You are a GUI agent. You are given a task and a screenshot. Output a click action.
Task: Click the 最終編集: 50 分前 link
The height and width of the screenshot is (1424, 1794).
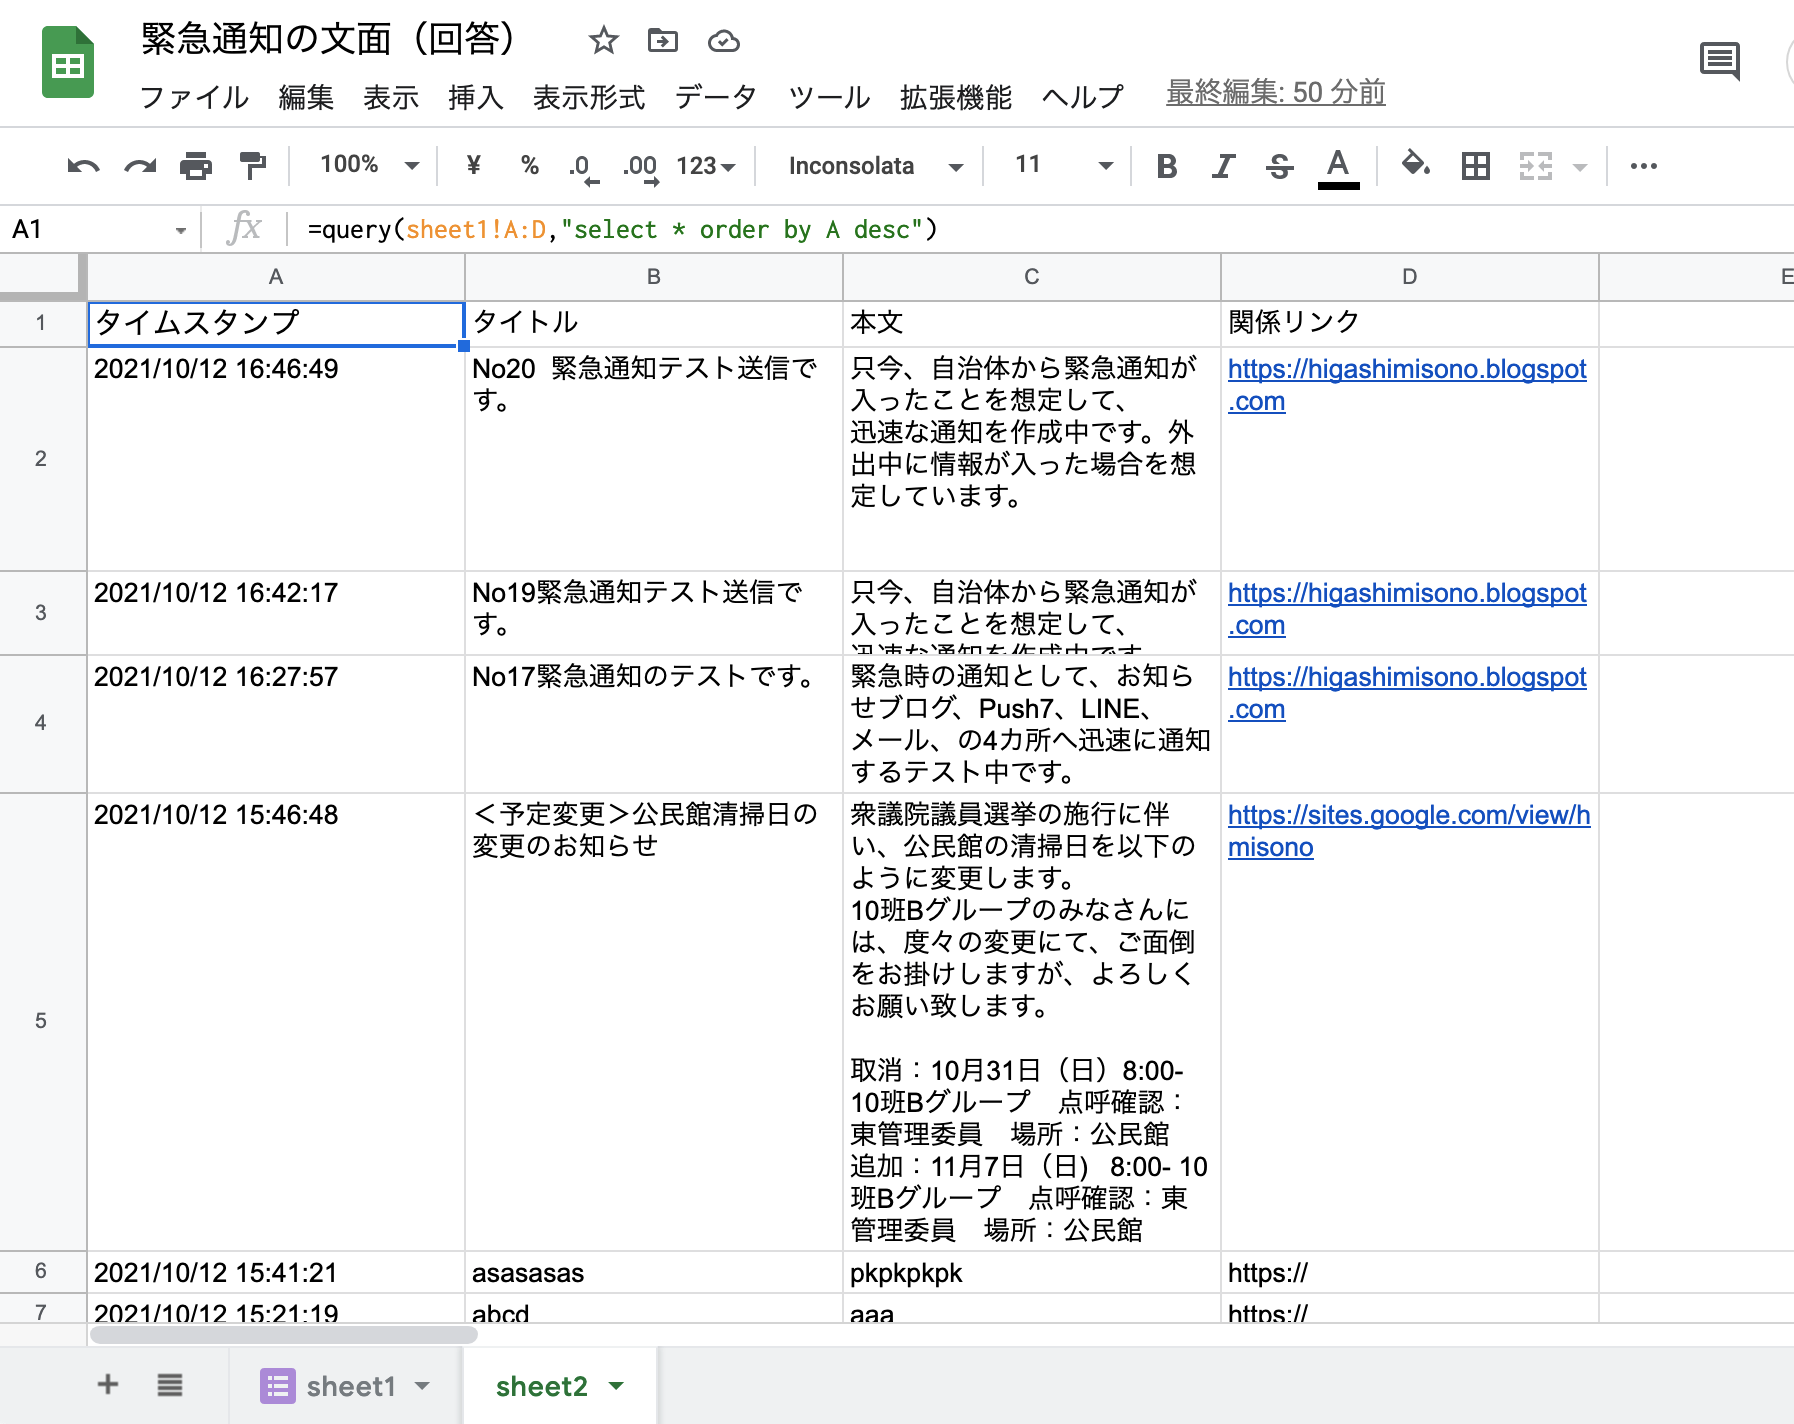(1275, 93)
